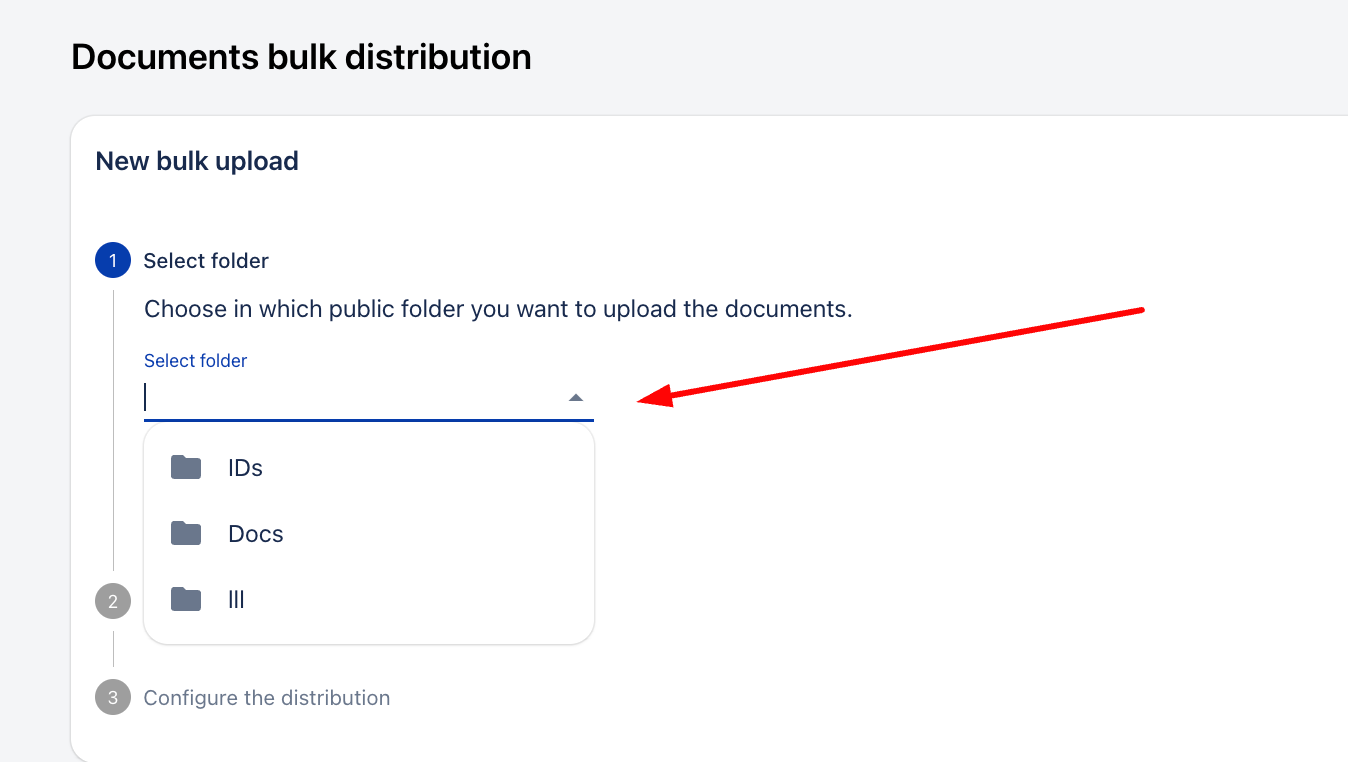Choose the lll option text
Screen dimensions: 1348x762
(237, 600)
